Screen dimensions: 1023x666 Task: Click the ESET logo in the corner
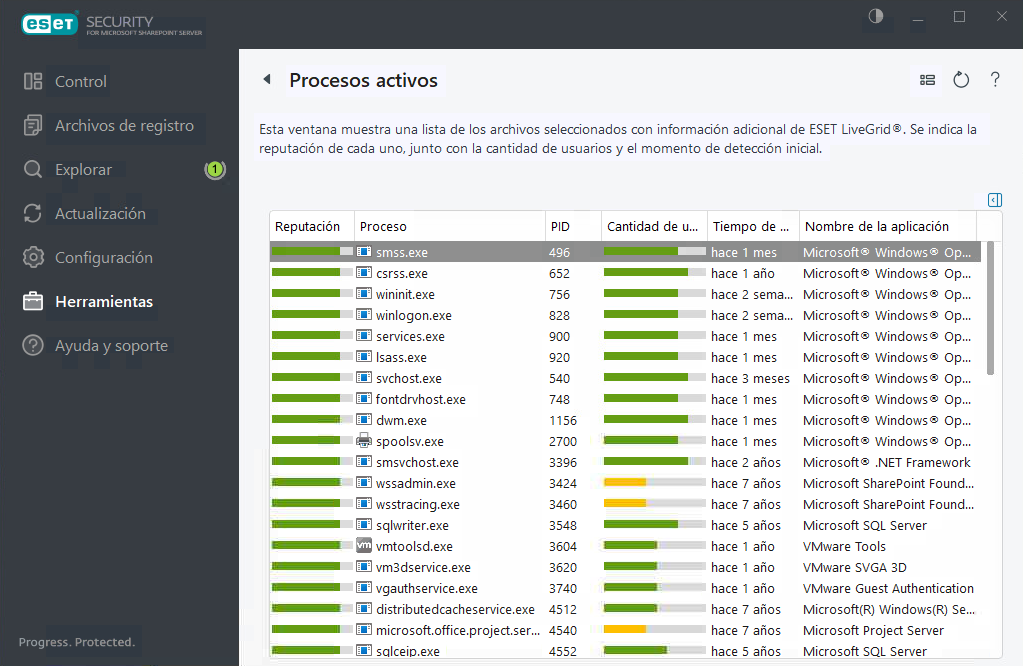pos(48,23)
